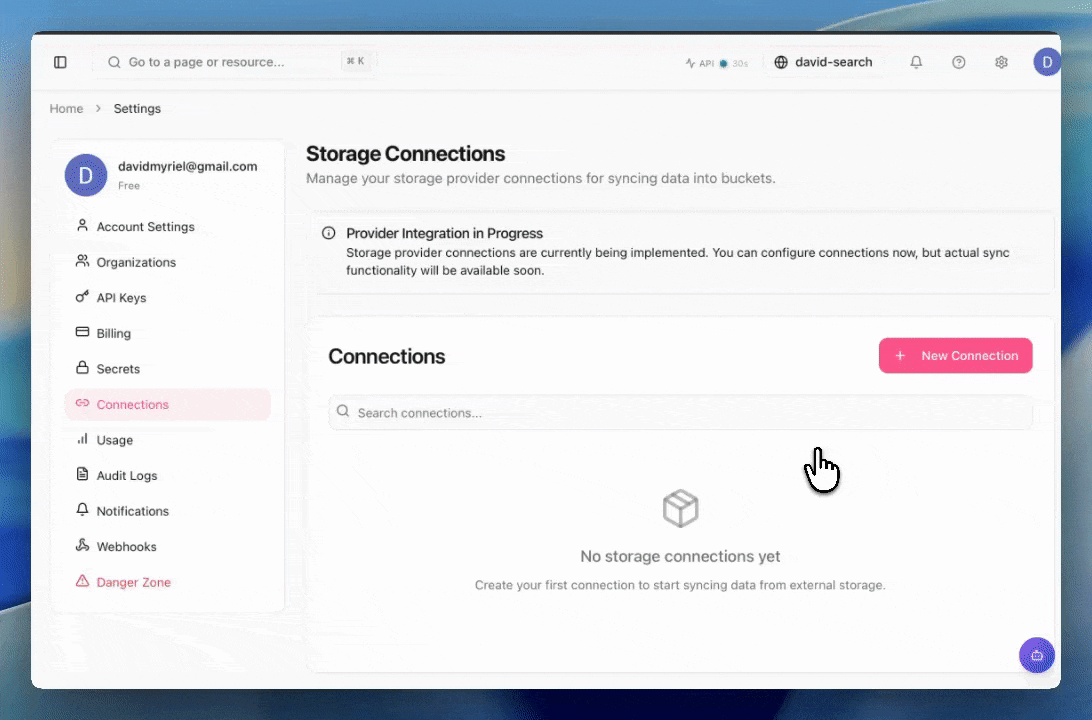1092x720 pixels.
Task: Click the Billing credit card icon
Action: click(x=82, y=333)
